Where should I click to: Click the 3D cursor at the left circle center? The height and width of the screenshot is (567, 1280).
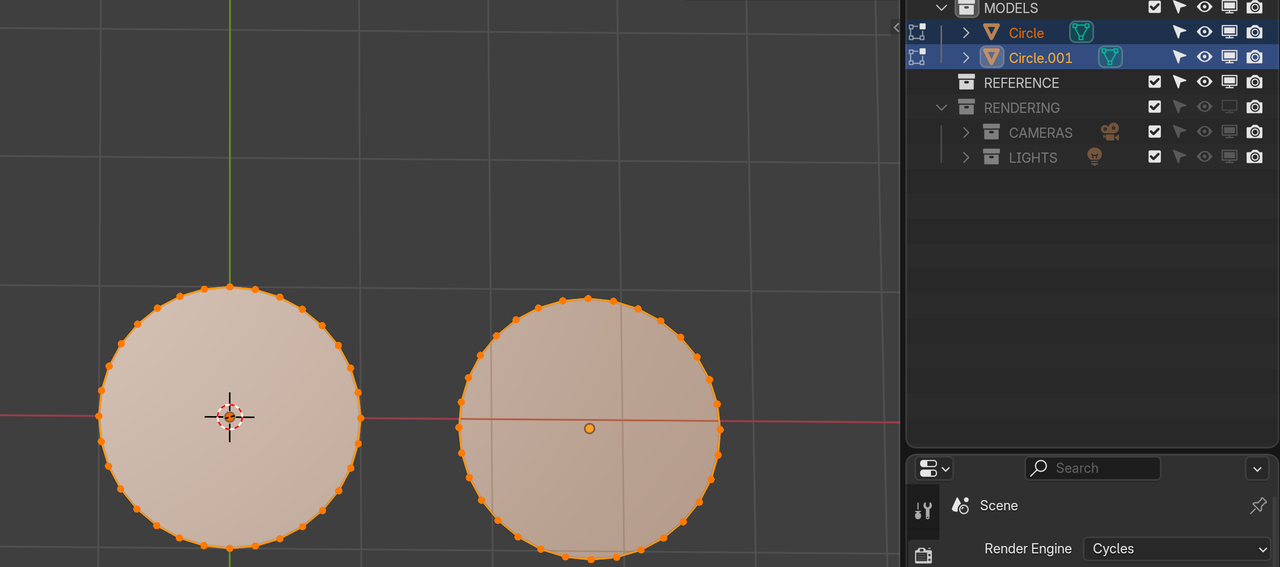[230, 416]
